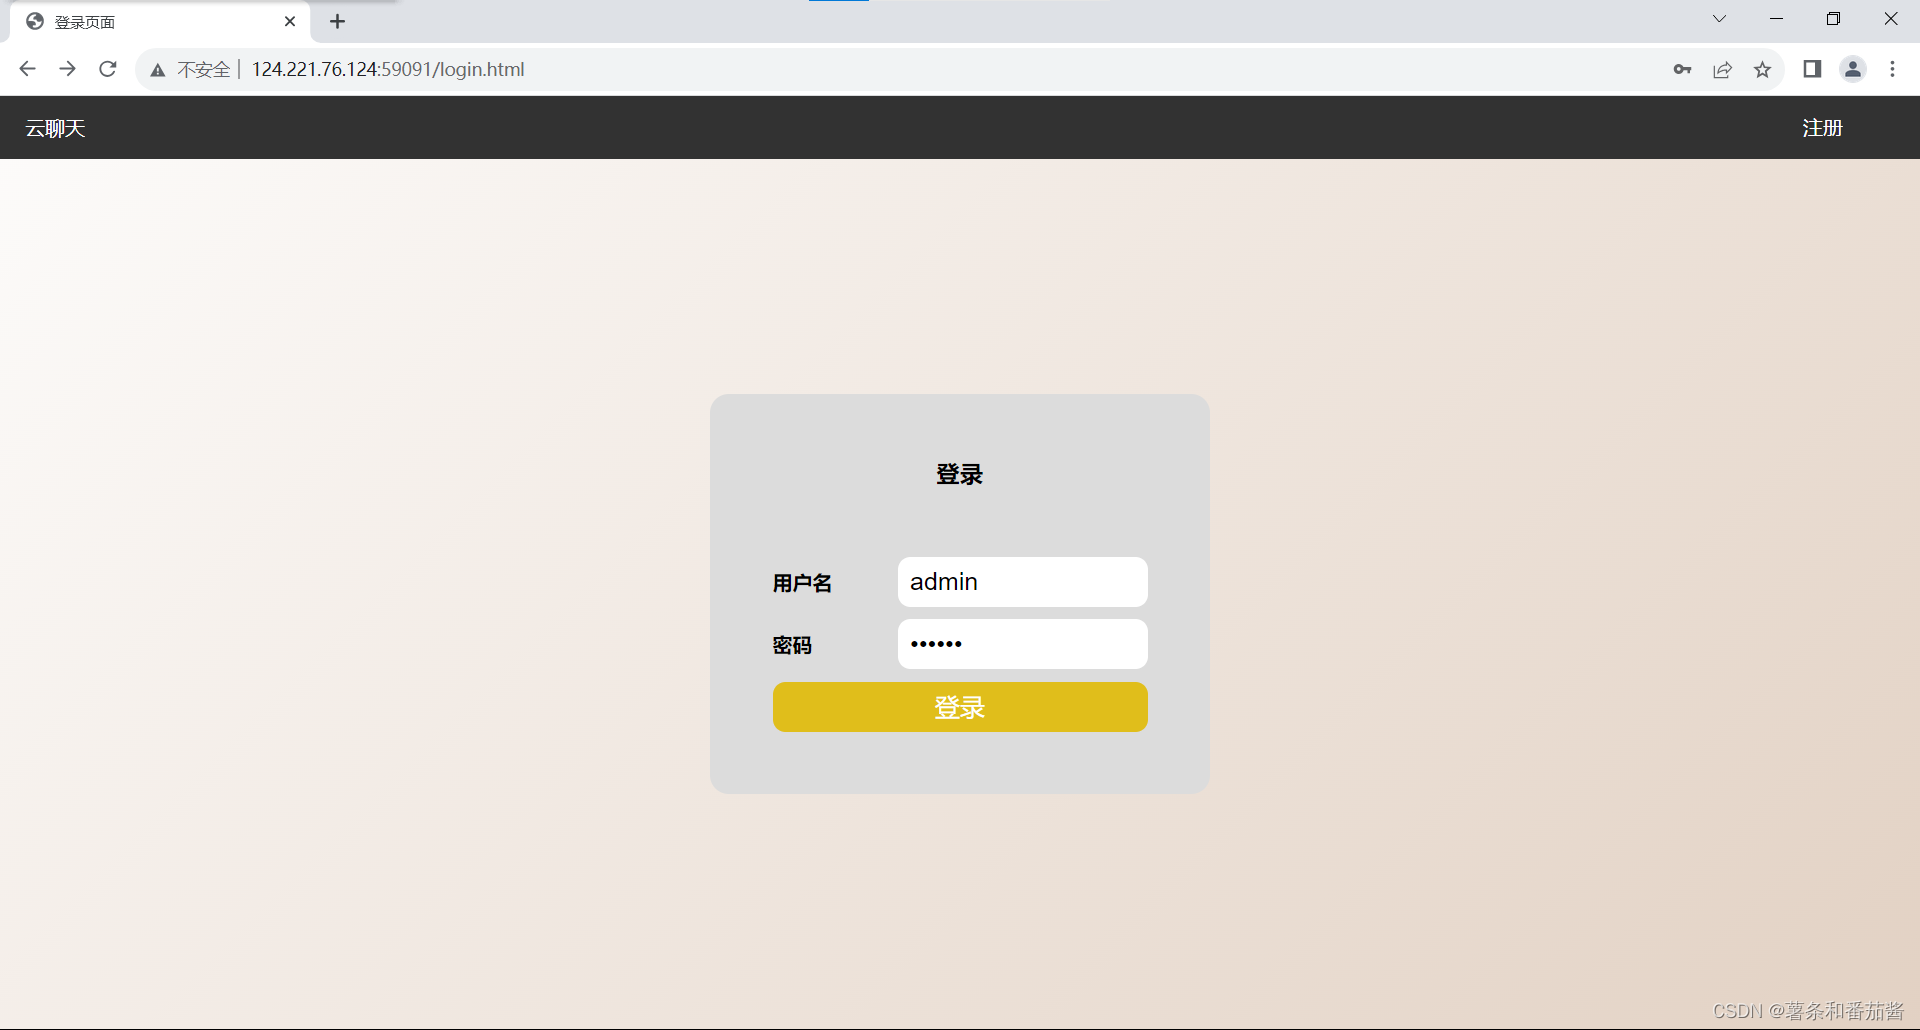Click the 密码 label
The image size is (1920, 1030).
coord(792,645)
